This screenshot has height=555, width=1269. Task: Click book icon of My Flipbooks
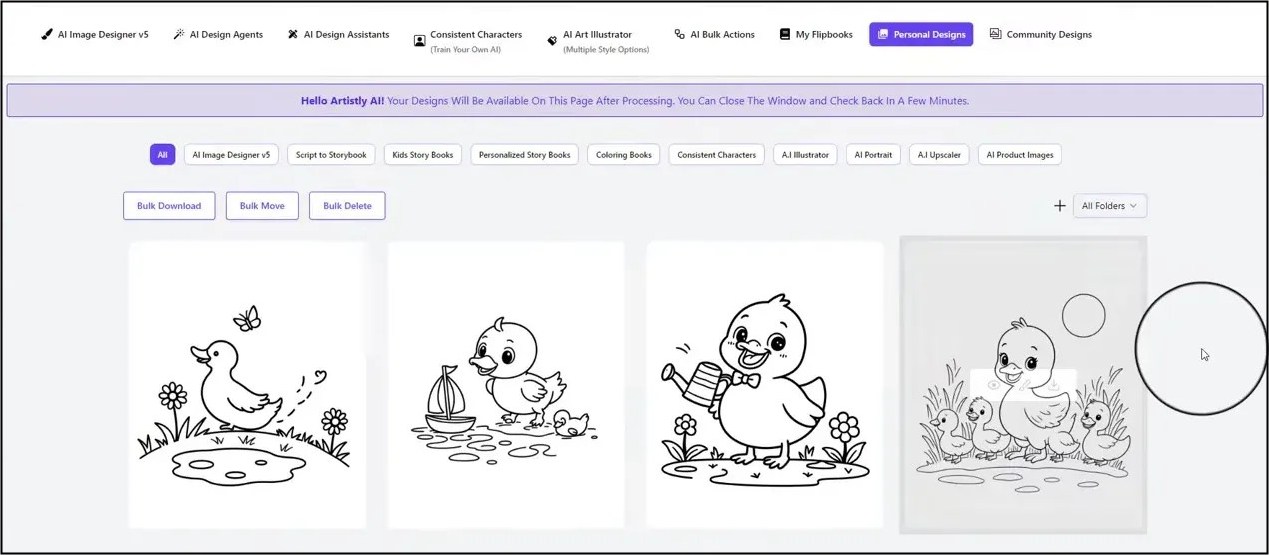tap(785, 34)
